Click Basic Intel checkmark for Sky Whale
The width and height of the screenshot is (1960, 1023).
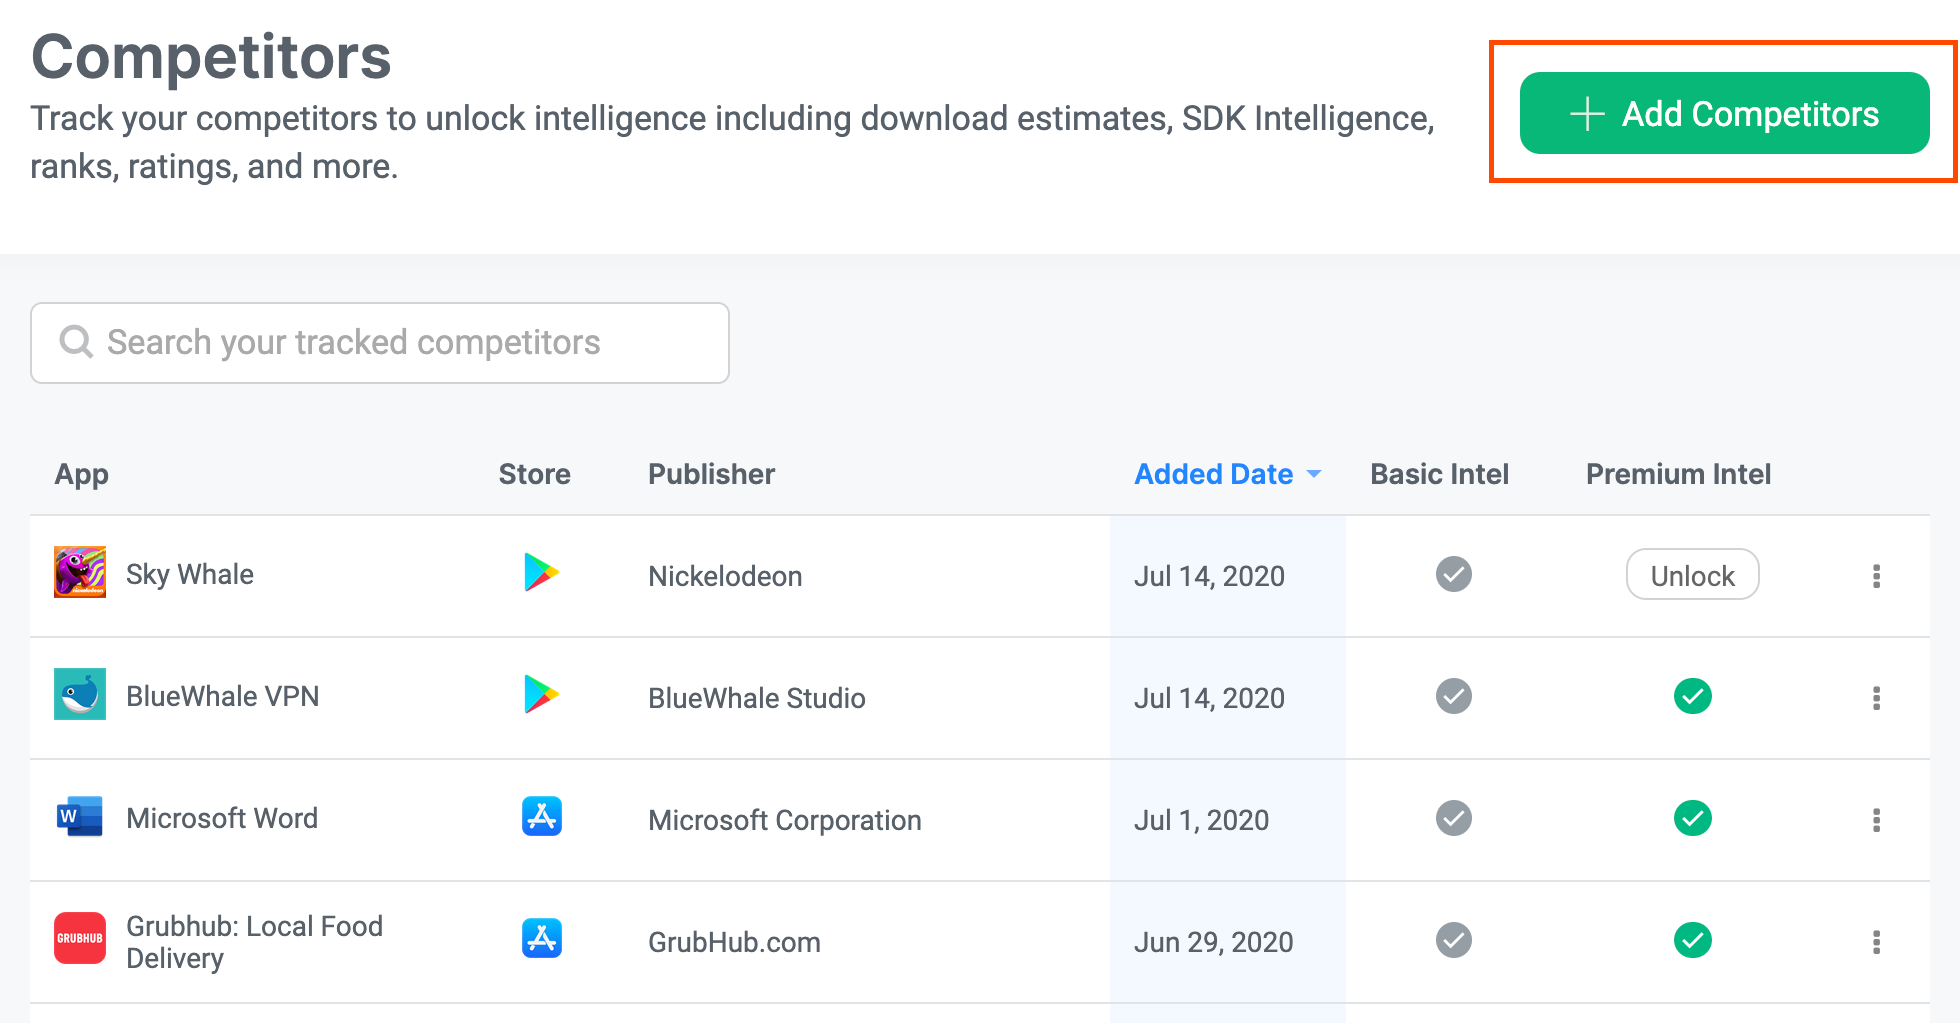click(x=1454, y=574)
